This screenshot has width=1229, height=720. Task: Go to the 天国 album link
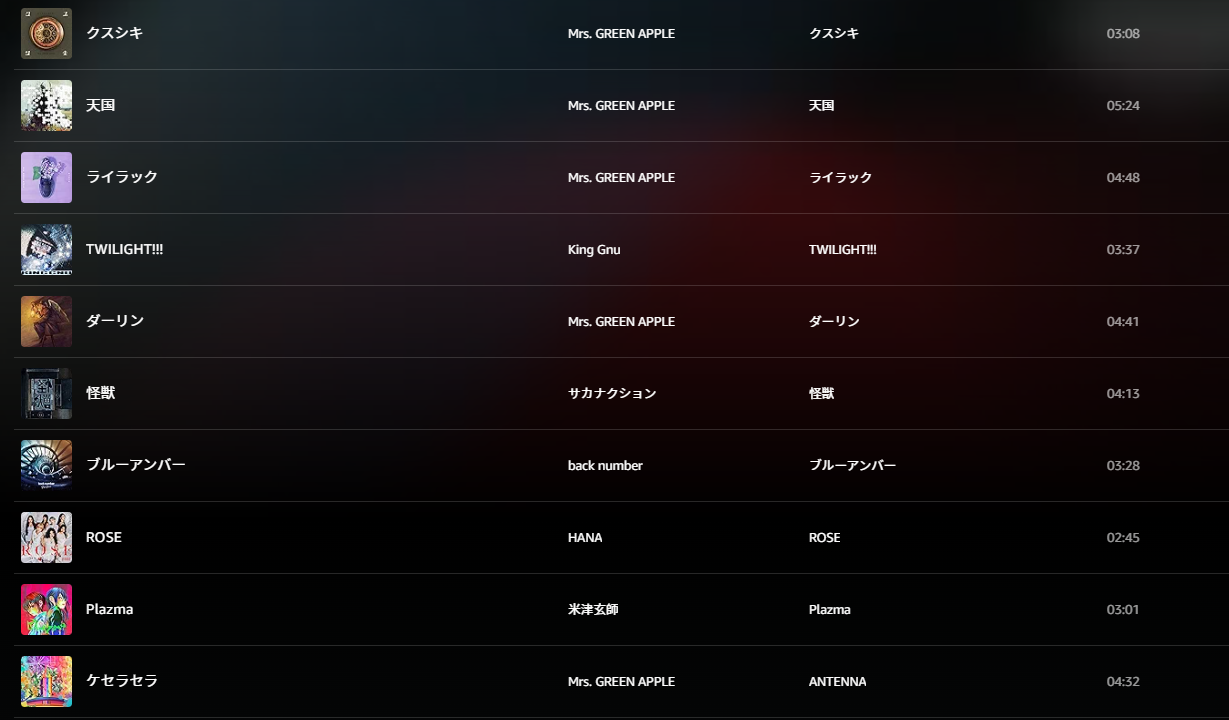point(821,105)
